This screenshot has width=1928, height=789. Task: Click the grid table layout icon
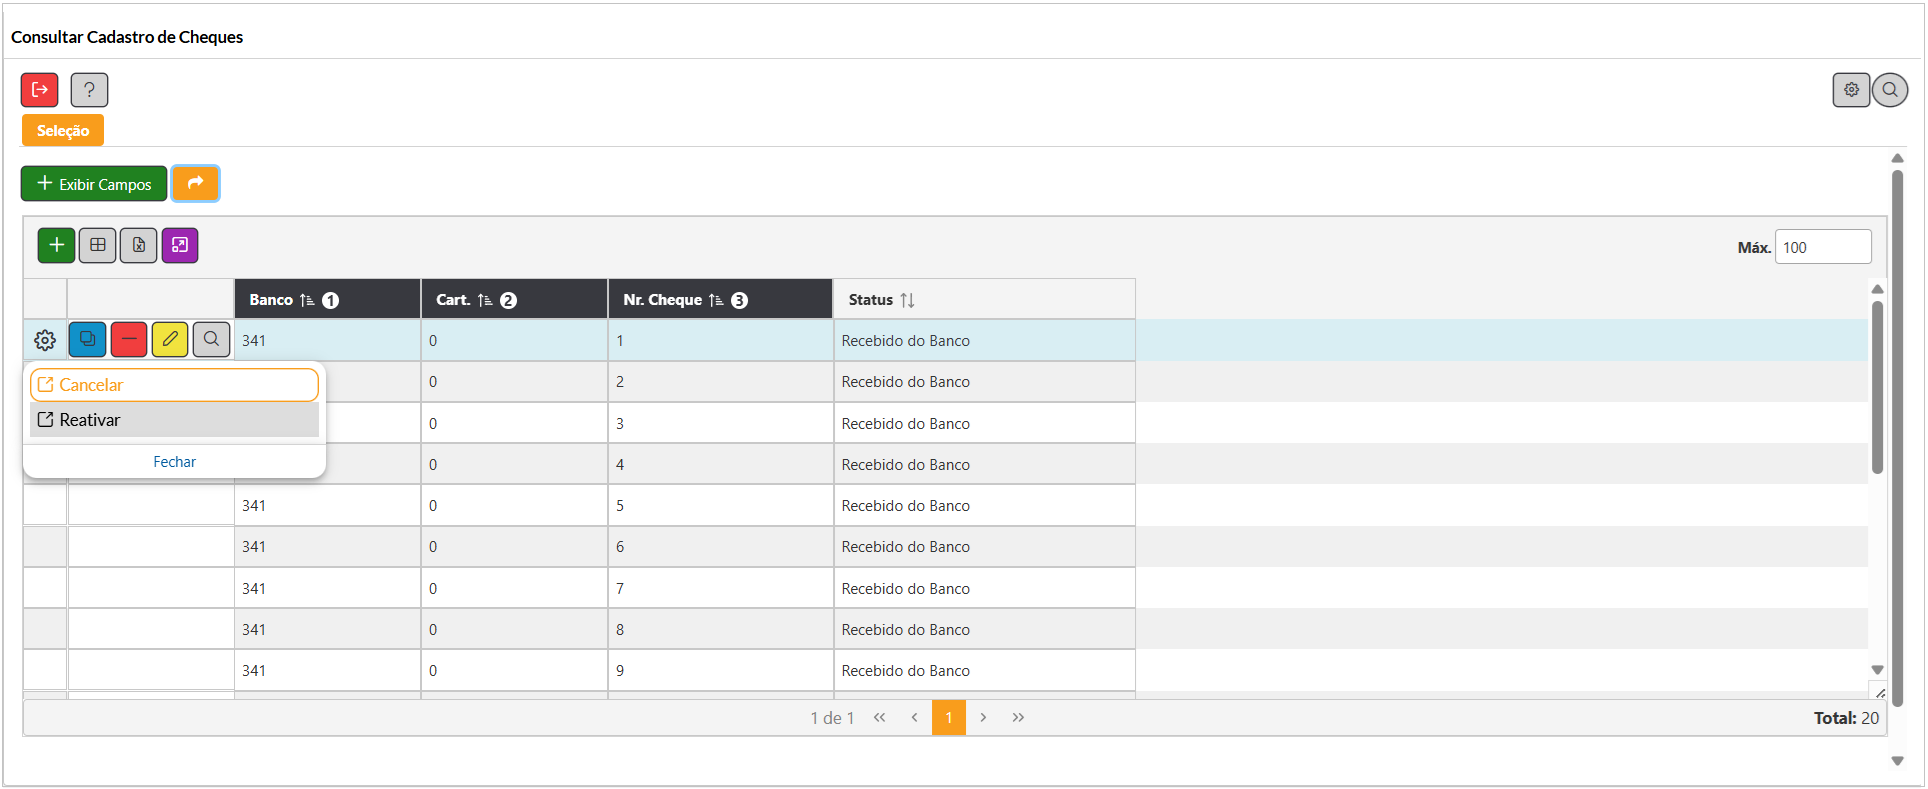click(x=97, y=245)
